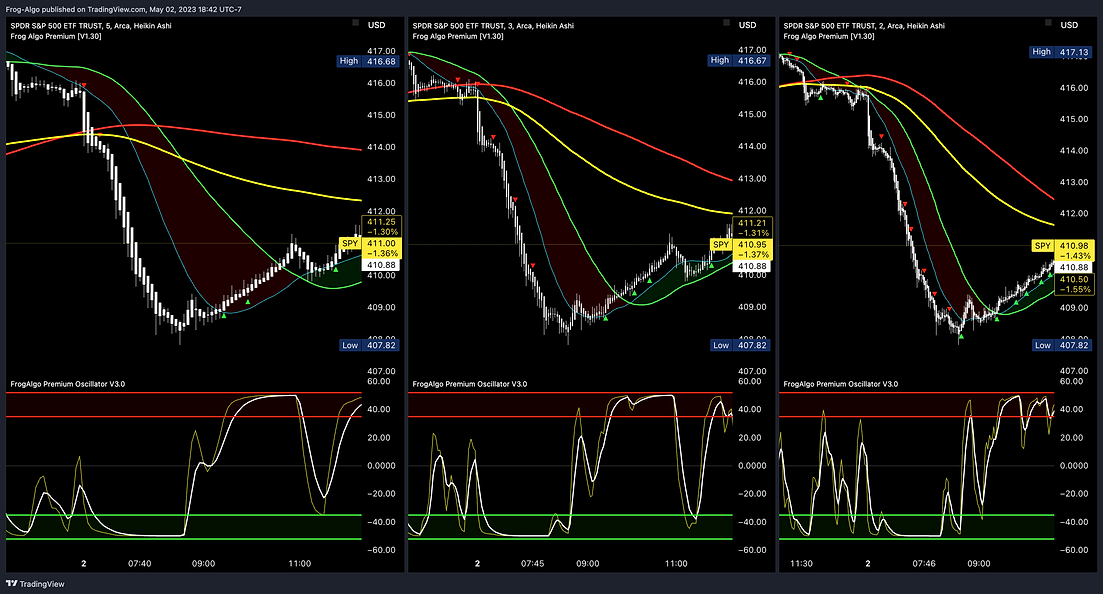The height and width of the screenshot is (594, 1103).
Task: Click the Frog Algo Premium [V1.30] label in the 2-minute chart
Action: pos(829,36)
